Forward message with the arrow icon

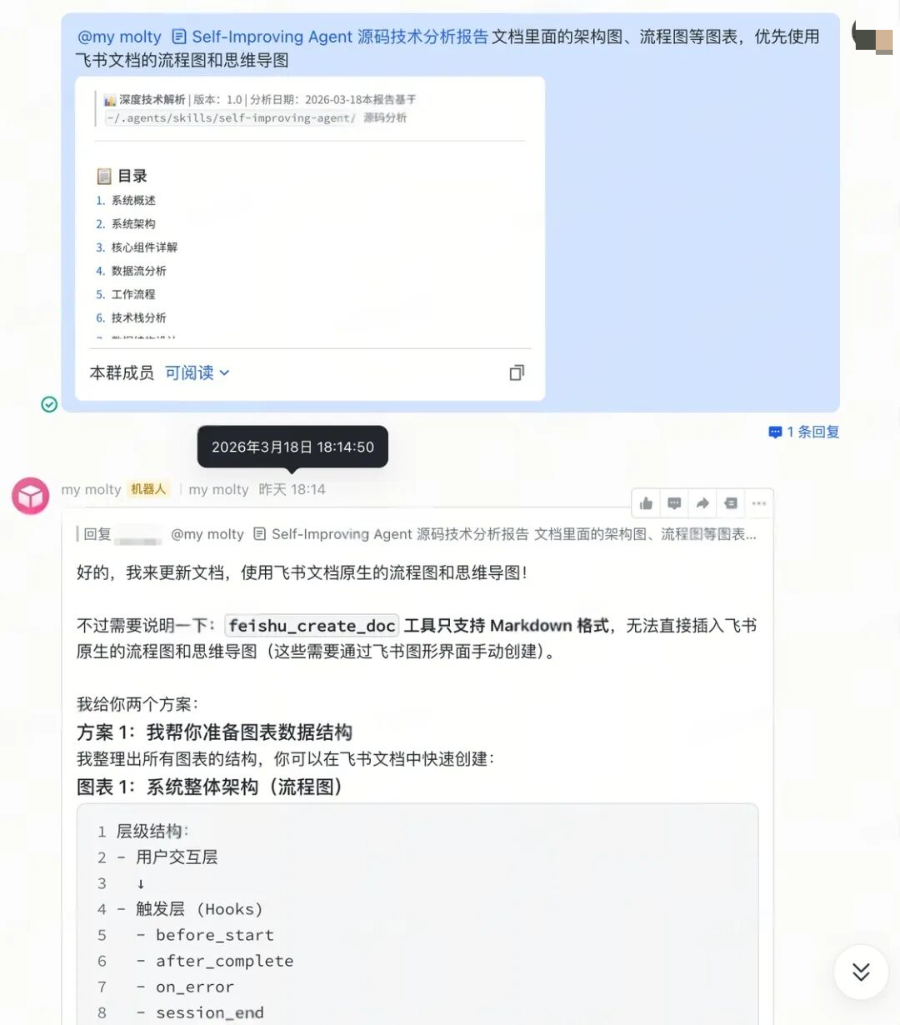[x=703, y=503]
